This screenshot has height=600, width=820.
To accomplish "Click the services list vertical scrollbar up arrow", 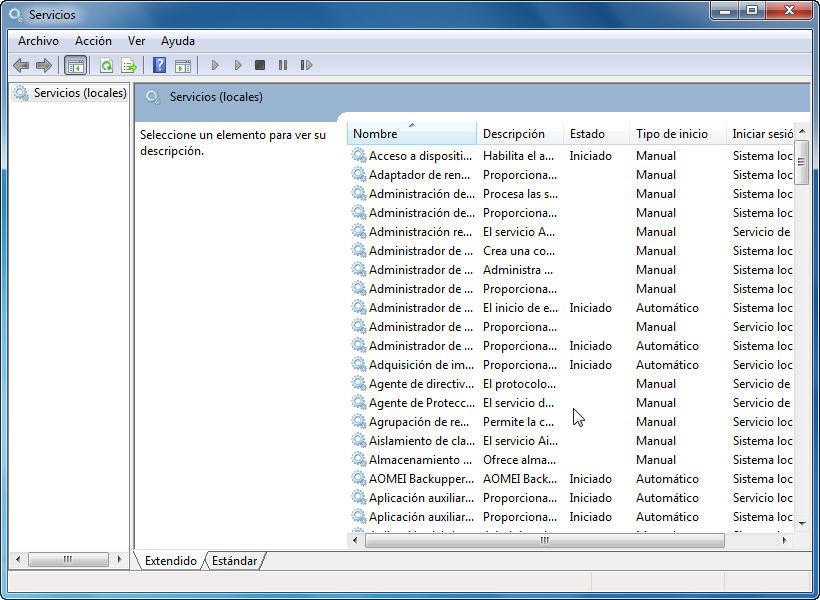I will 802,131.
